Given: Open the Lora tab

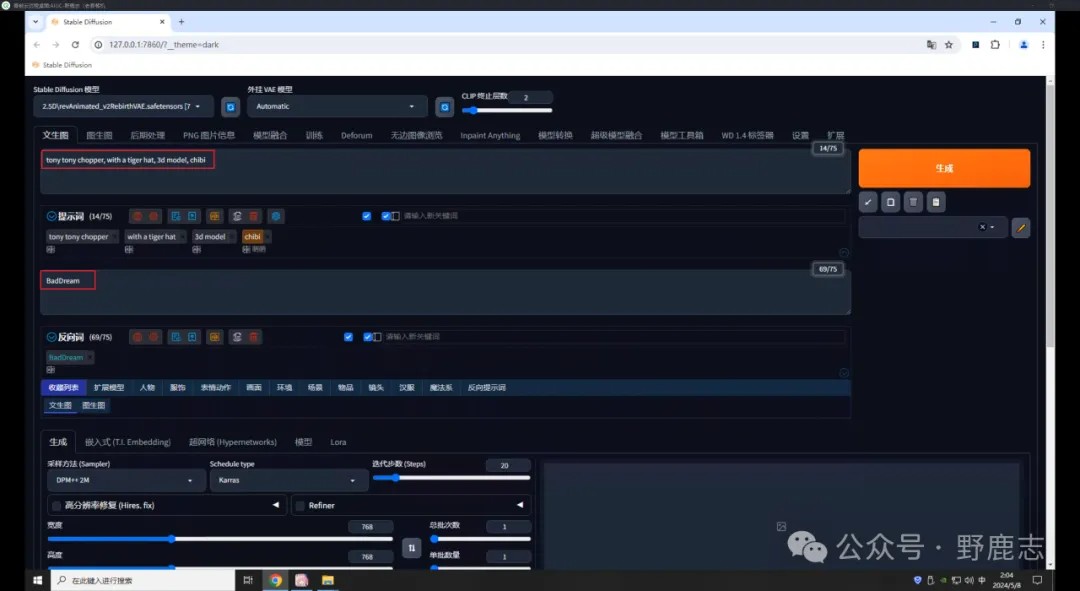Looking at the screenshot, I should pyautogui.click(x=338, y=442).
